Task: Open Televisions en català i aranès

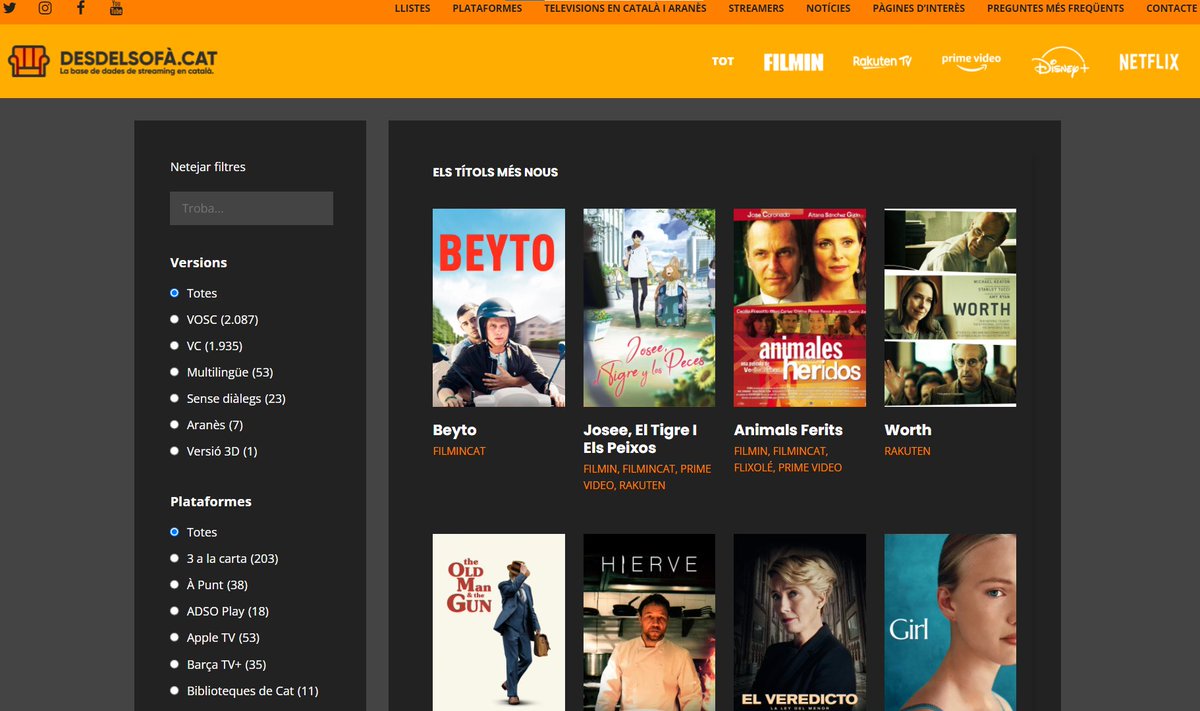Action: coord(625,8)
